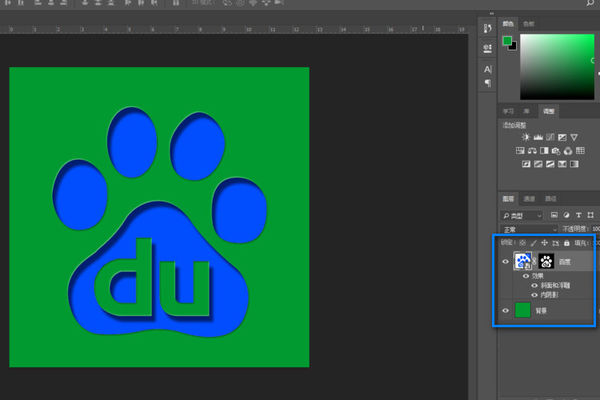
Task: Hide the 背景 background layer
Action: point(505,310)
